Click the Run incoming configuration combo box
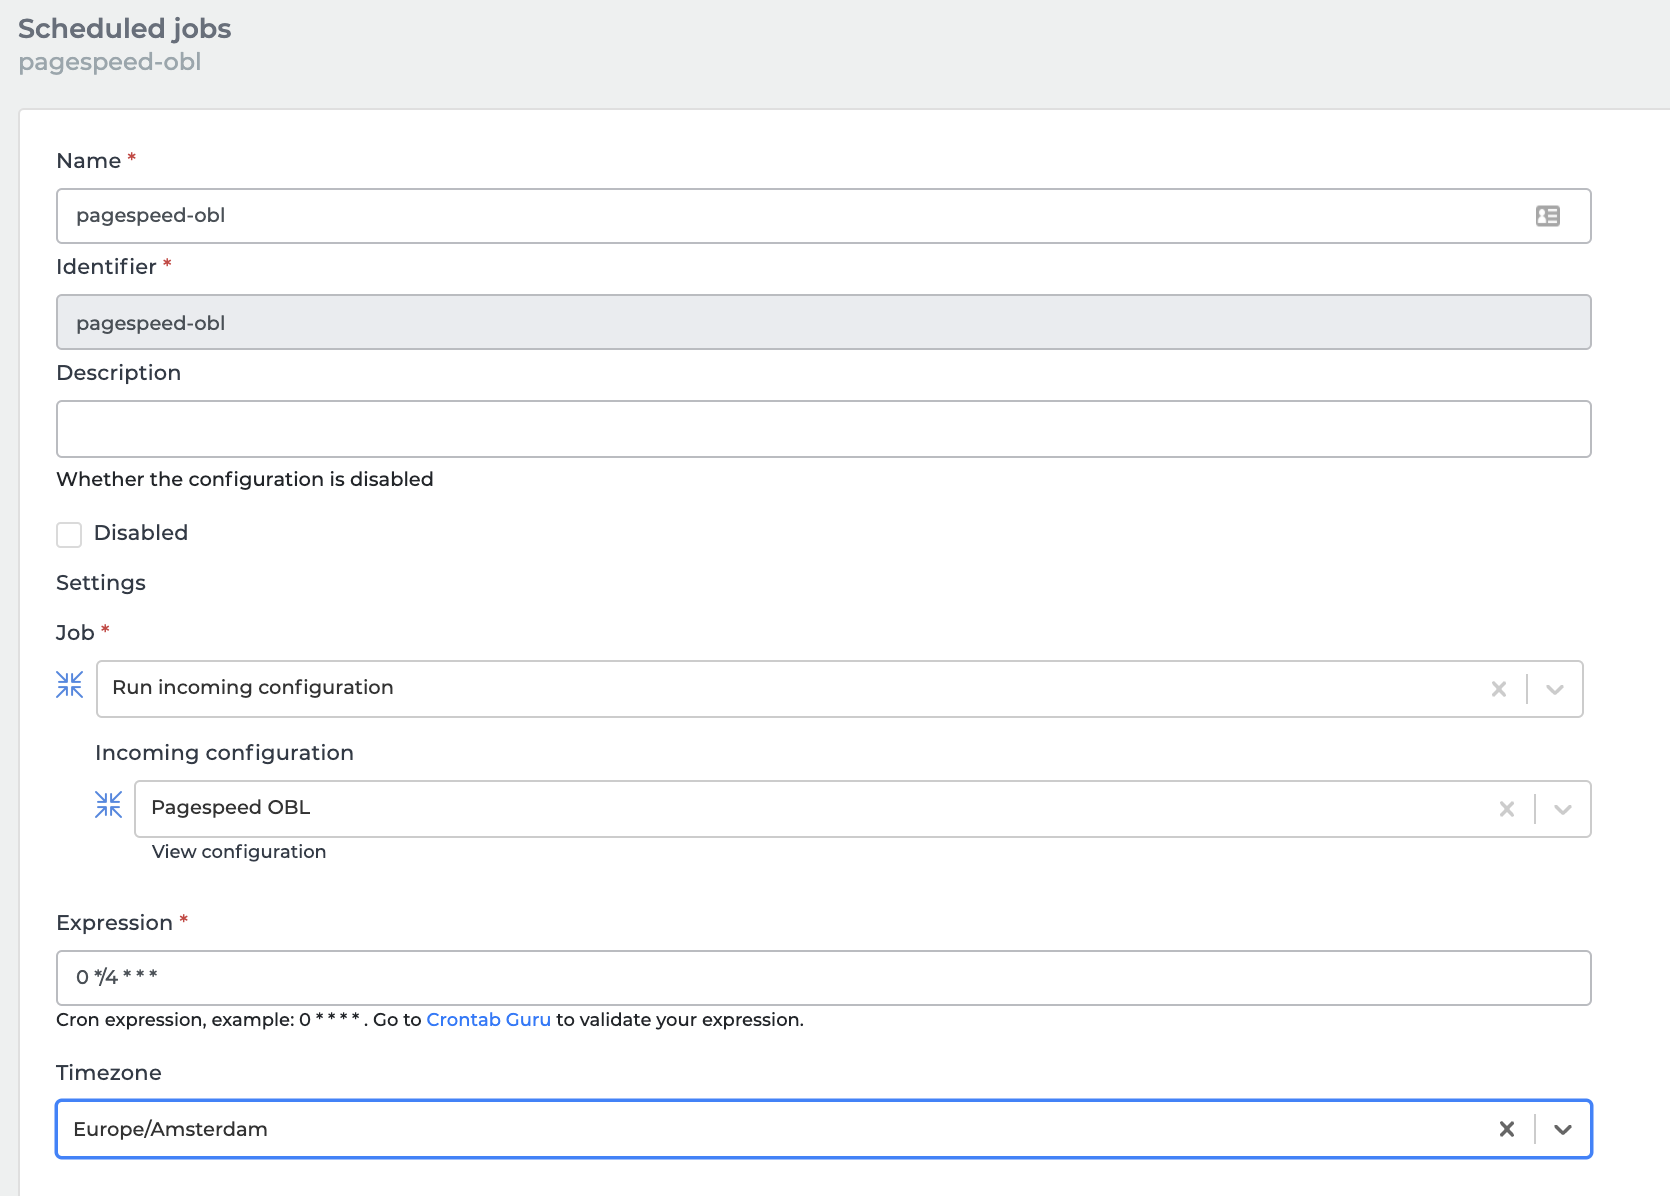 click(839, 689)
